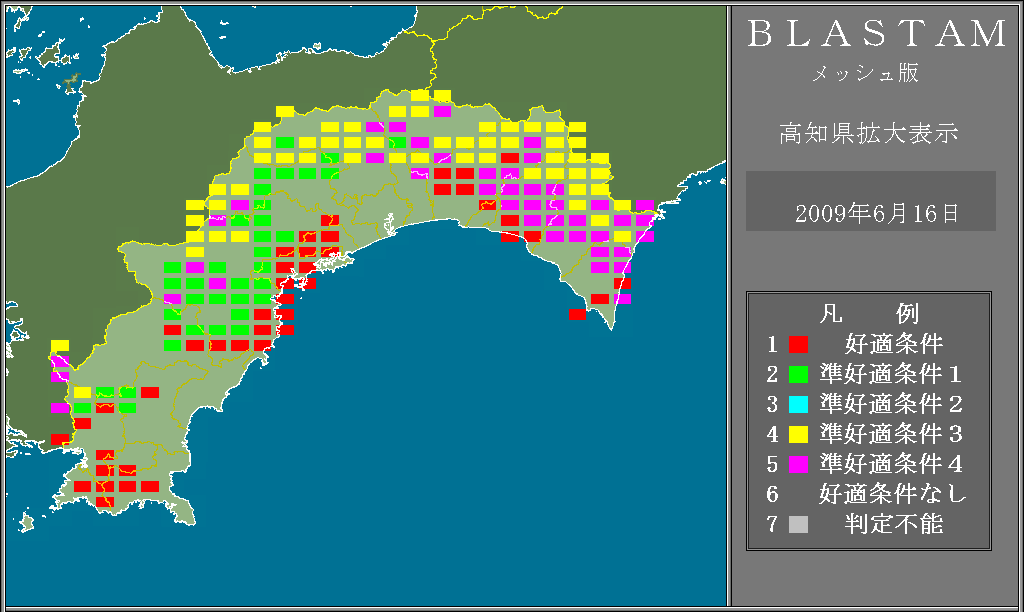
Task: Click legend number 6 beside 好適条件なし
Action: tap(772, 494)
